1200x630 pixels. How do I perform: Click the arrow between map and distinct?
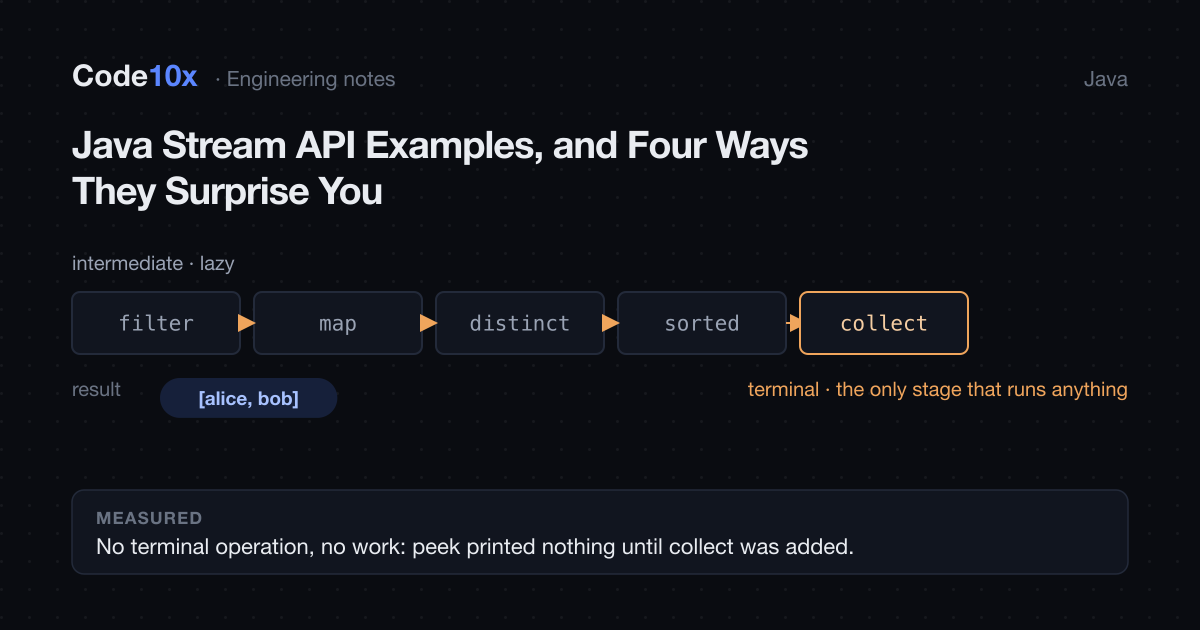click(429, 323)
